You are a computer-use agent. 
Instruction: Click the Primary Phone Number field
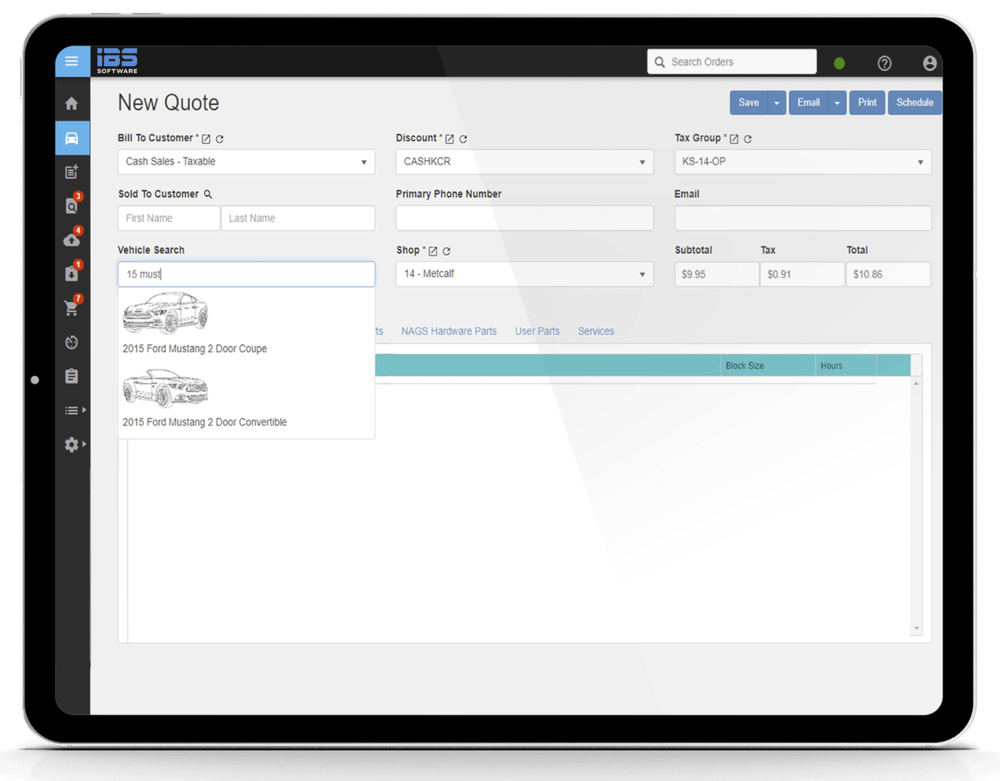[524, 218]
